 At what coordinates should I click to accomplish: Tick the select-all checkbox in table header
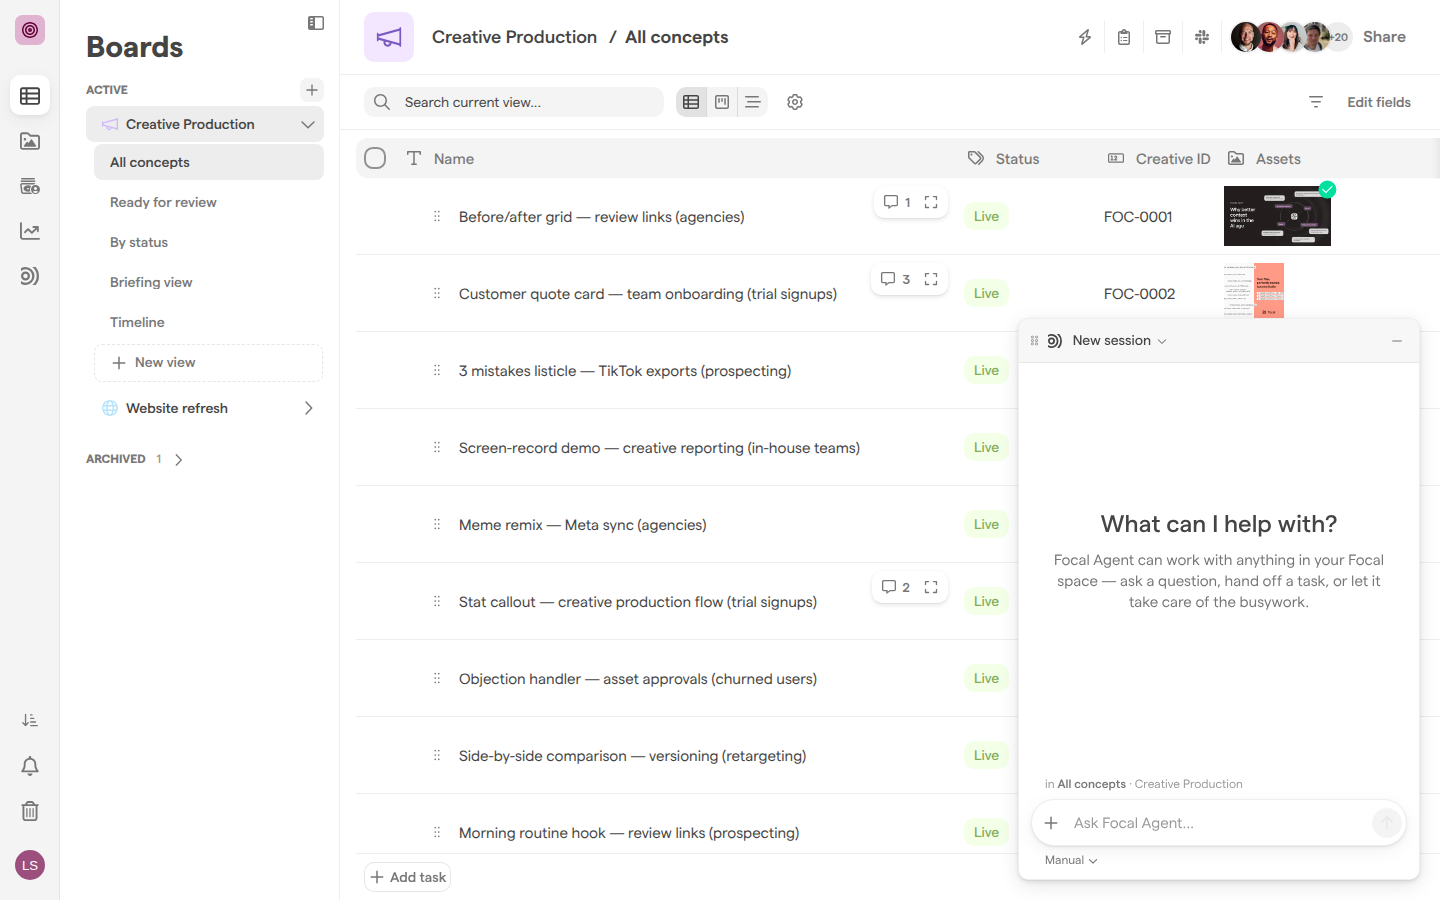375,158
